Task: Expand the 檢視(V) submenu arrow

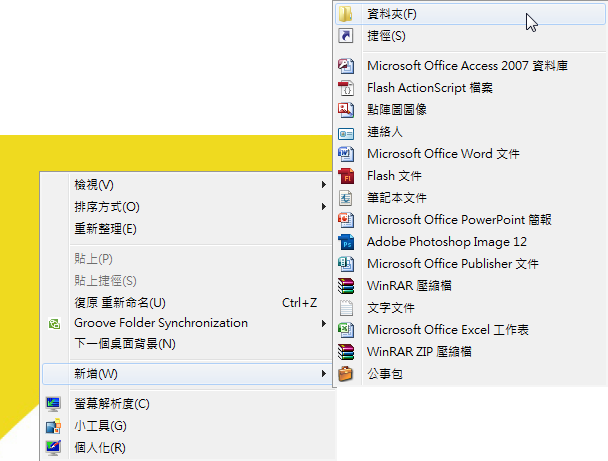Action: [323, 185]
